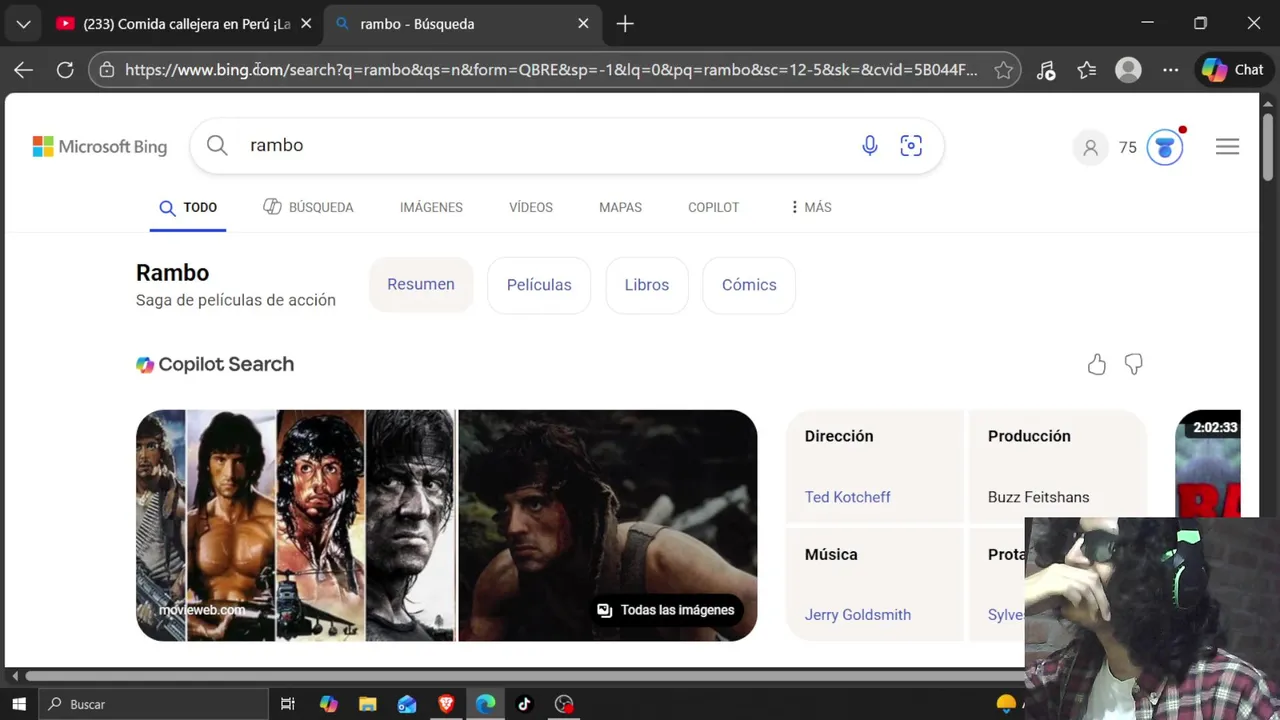The image size is (1280, 720).
Task: Select the TODO search tab
Action: [x=188, y=207]
